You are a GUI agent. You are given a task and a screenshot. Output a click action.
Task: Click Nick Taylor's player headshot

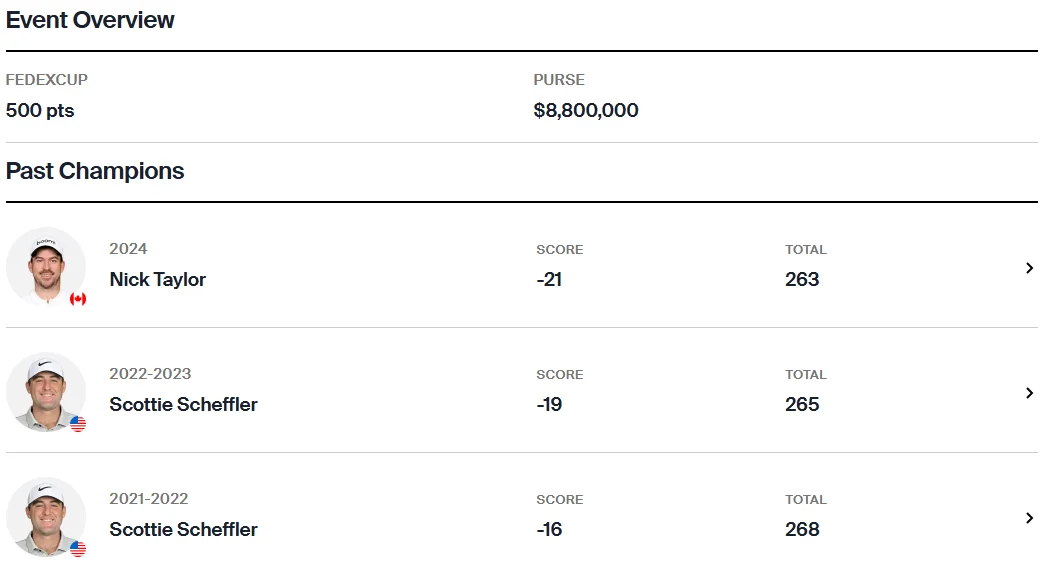pyautogui.click(x=46, y=267)
